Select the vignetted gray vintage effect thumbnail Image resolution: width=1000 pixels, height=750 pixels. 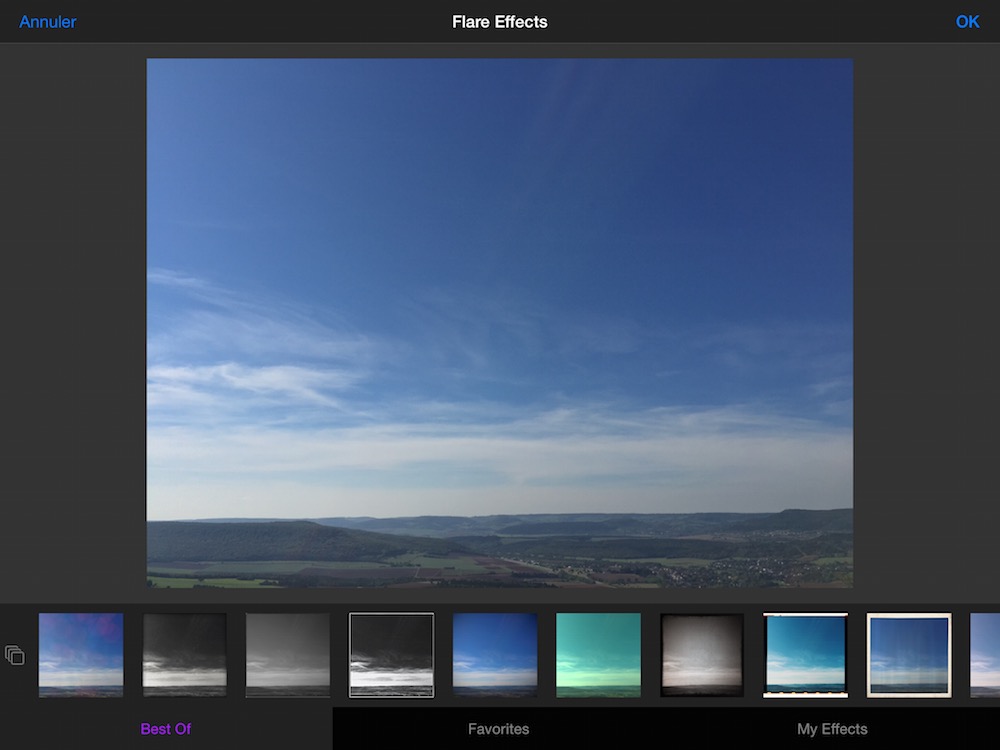[x=702, y=655]
